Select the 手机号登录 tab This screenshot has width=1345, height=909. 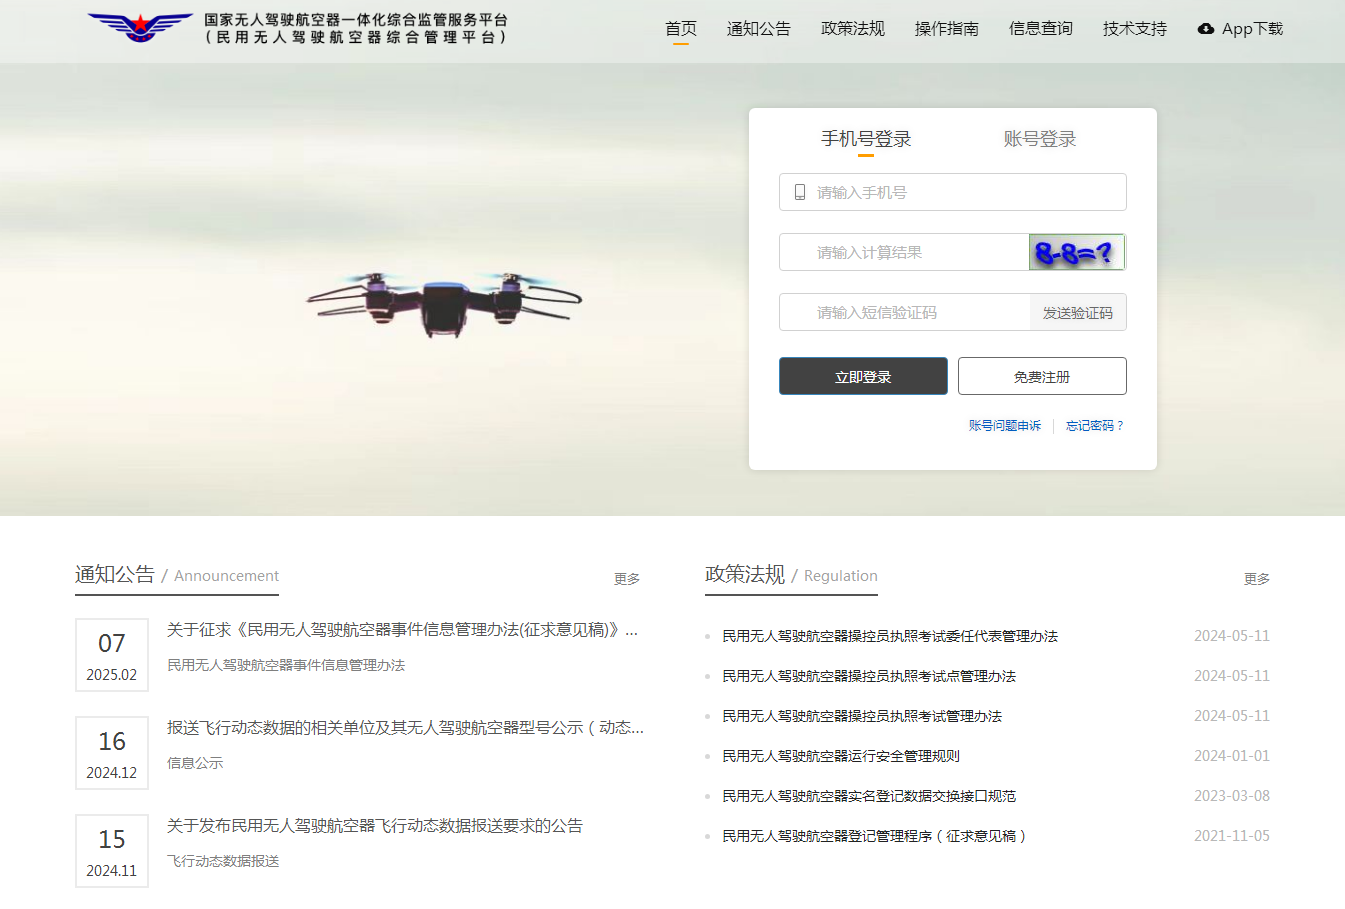click(866, 139)
